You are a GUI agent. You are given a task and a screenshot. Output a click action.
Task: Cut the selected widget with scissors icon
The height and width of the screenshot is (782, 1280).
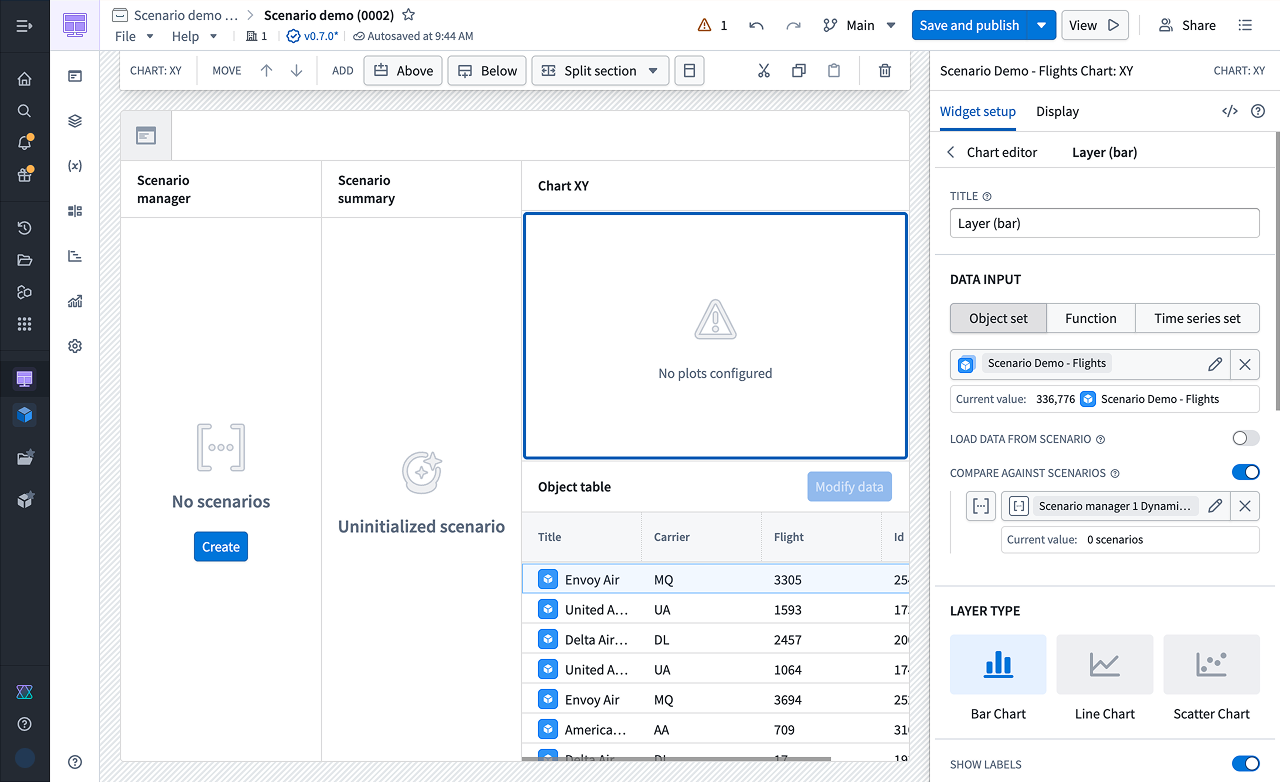[x=764, y=71]
